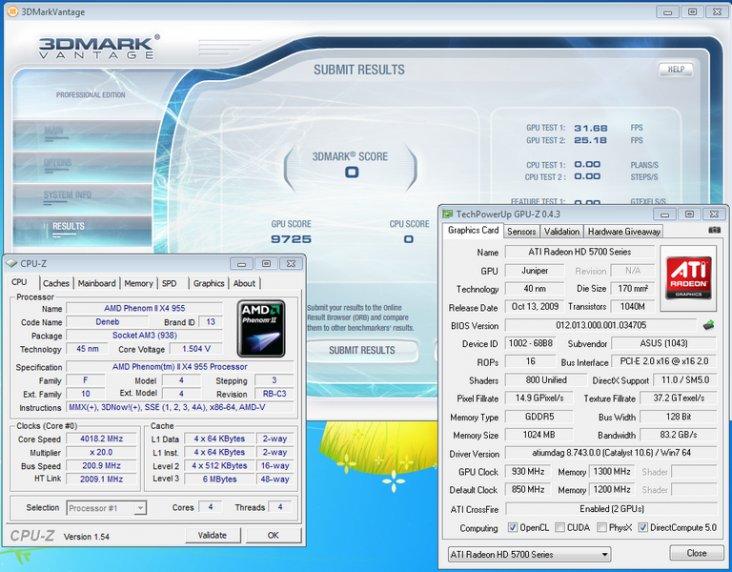Viewport: 732px width, 572px height.
Task: Select RESULTS in 3DMark side menu
Action: click(69, 227)
